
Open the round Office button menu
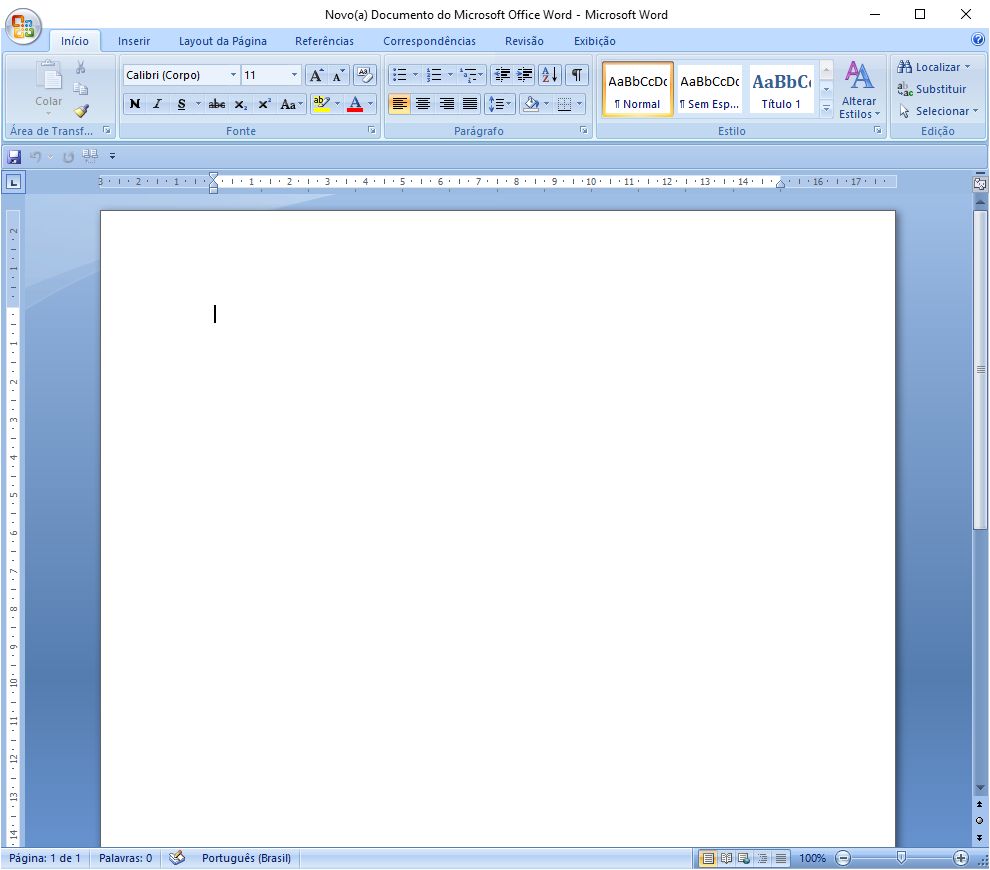click(x=23, y=27)
